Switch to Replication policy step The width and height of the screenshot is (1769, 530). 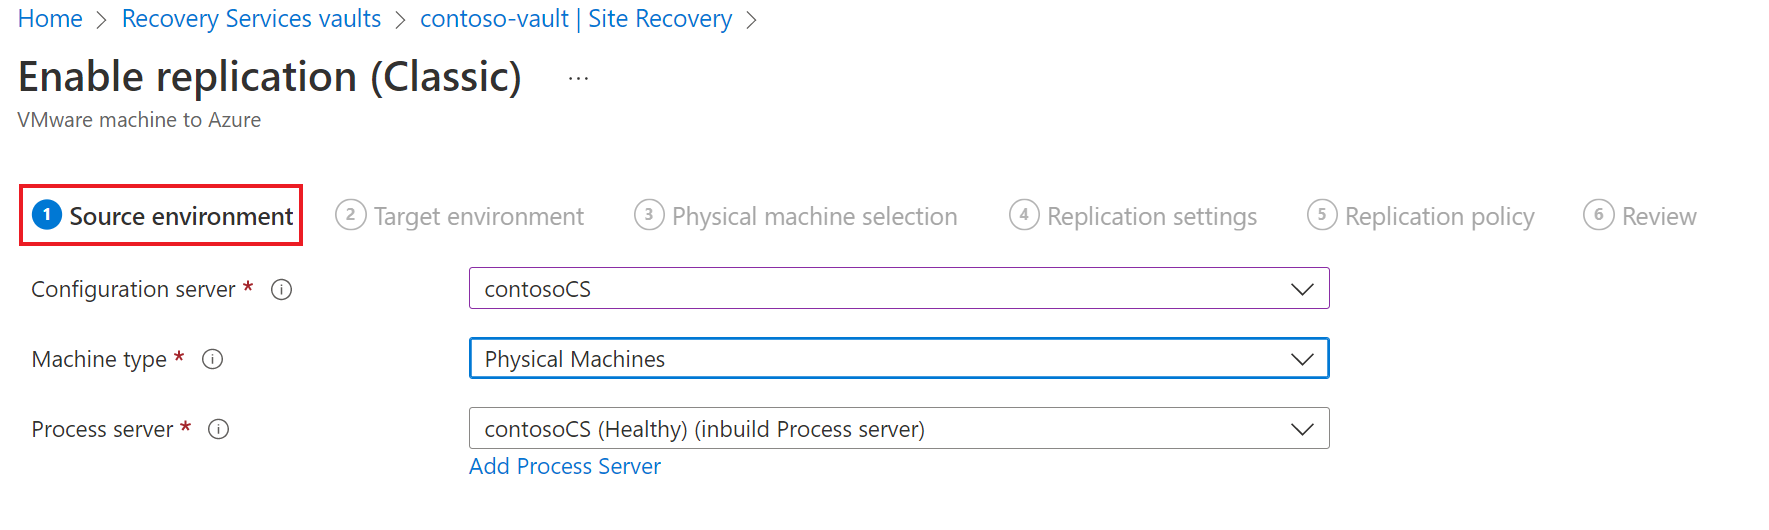click(1439, 216)
